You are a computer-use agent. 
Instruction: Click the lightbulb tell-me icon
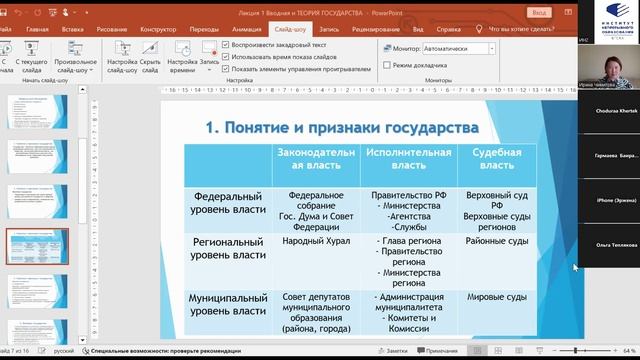click(x=479, y=29)
